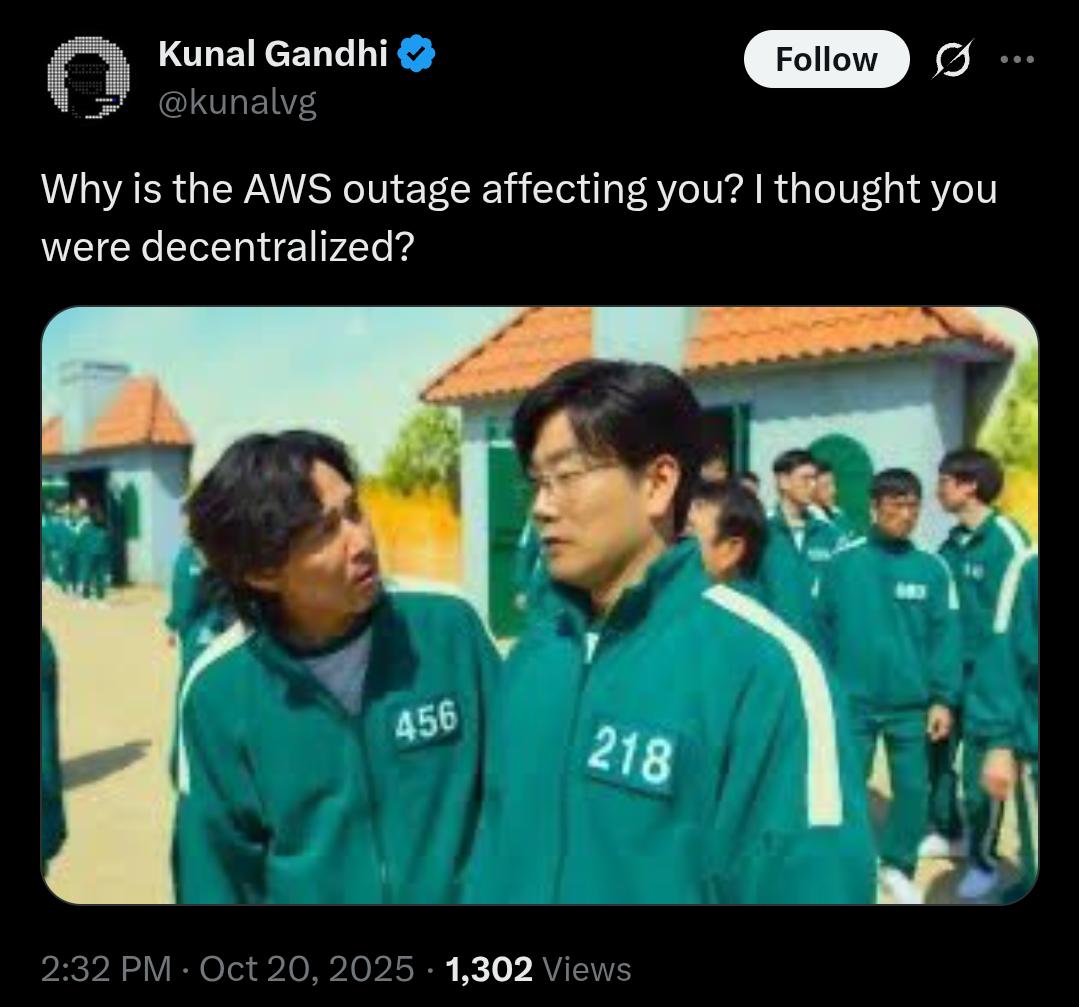Screen dimensions: 1079x1007
Task: Click the "I thought you" tweet text
Action: click(x=875, y=189)
